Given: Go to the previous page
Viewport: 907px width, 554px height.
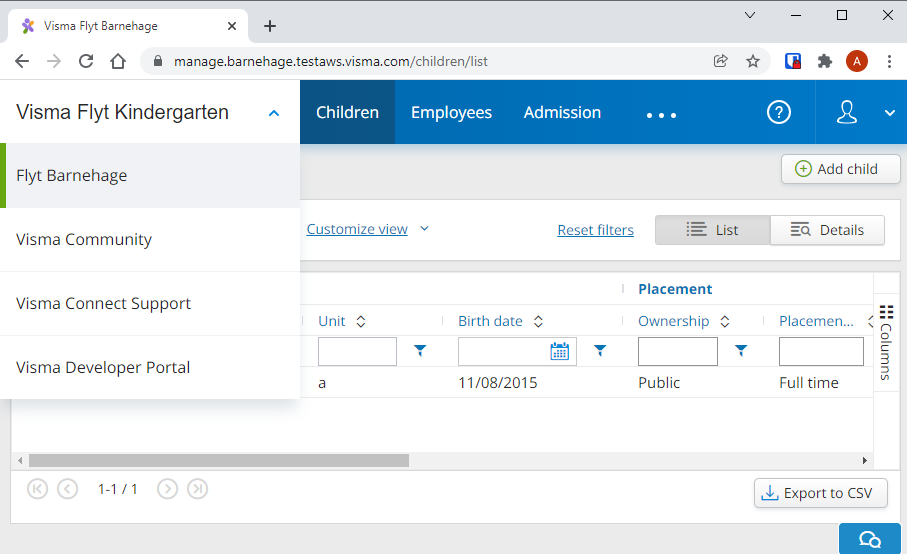Looking at the screenshot, I should click(x=67, y=489).
